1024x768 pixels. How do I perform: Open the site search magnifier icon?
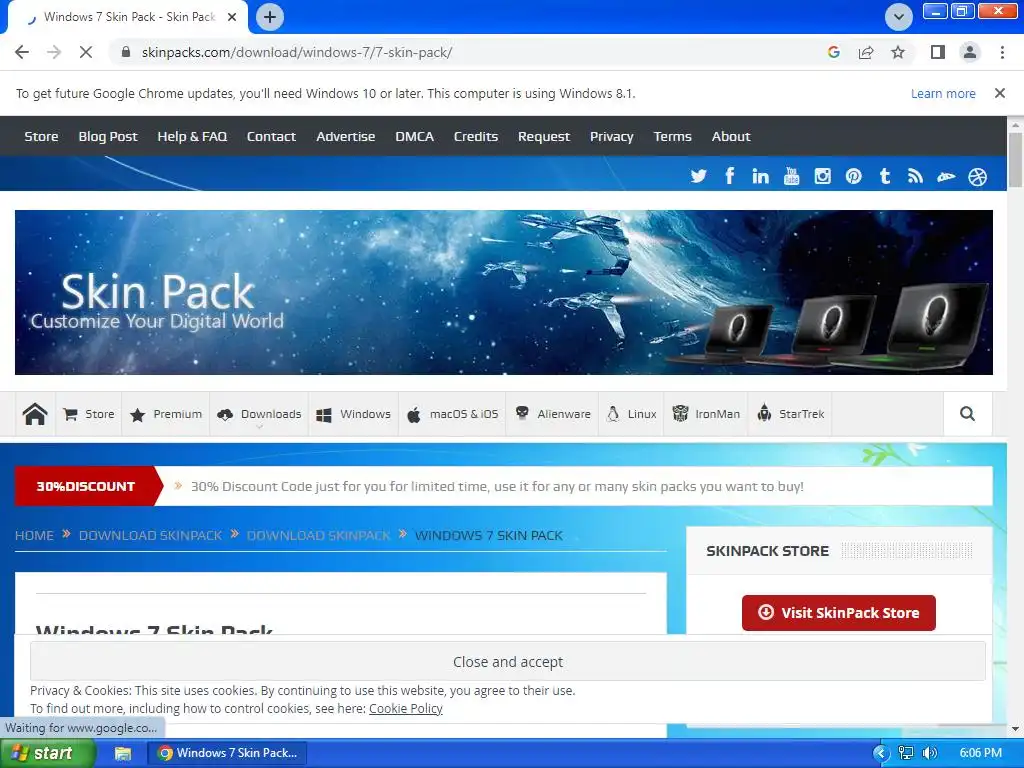[967, 413]
